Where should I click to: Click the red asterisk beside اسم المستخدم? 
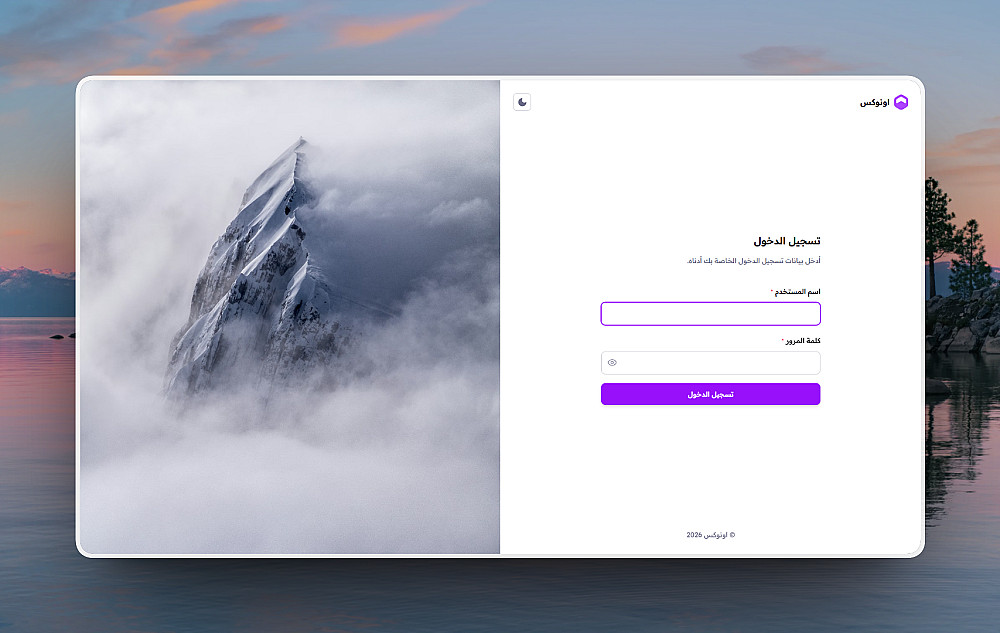[772, 291]
